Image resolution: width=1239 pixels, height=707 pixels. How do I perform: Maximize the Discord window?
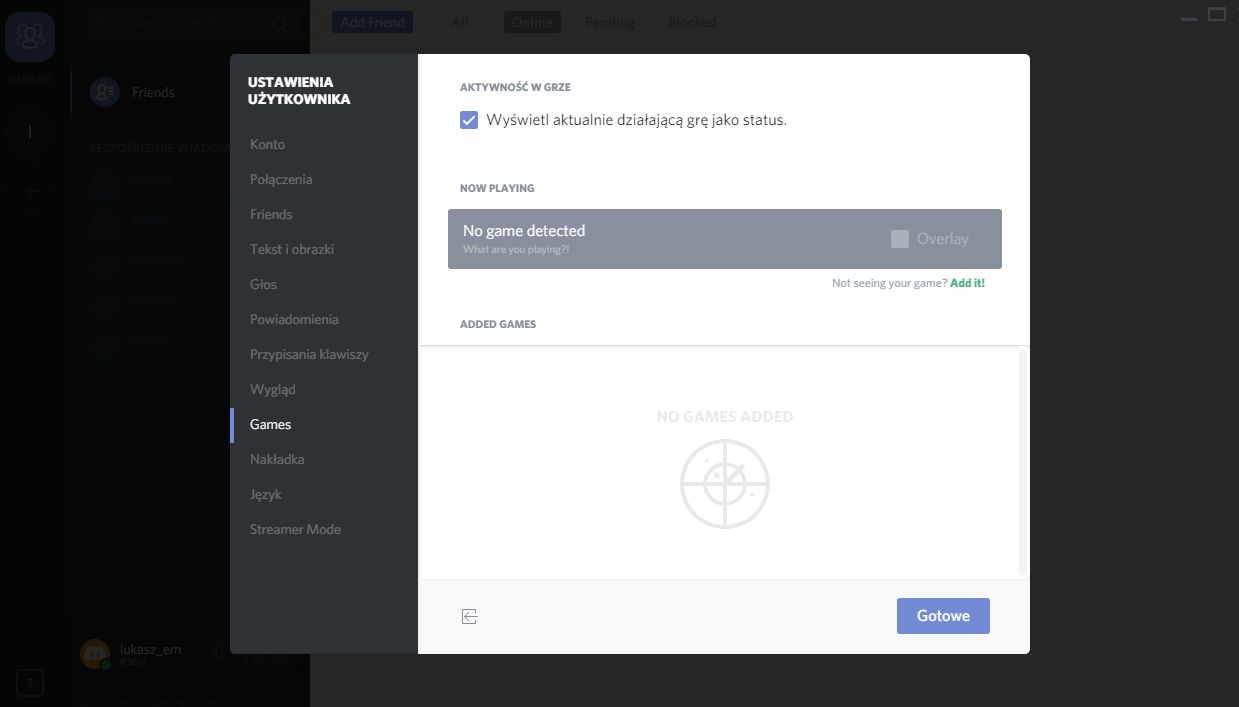coord(1217,14)
